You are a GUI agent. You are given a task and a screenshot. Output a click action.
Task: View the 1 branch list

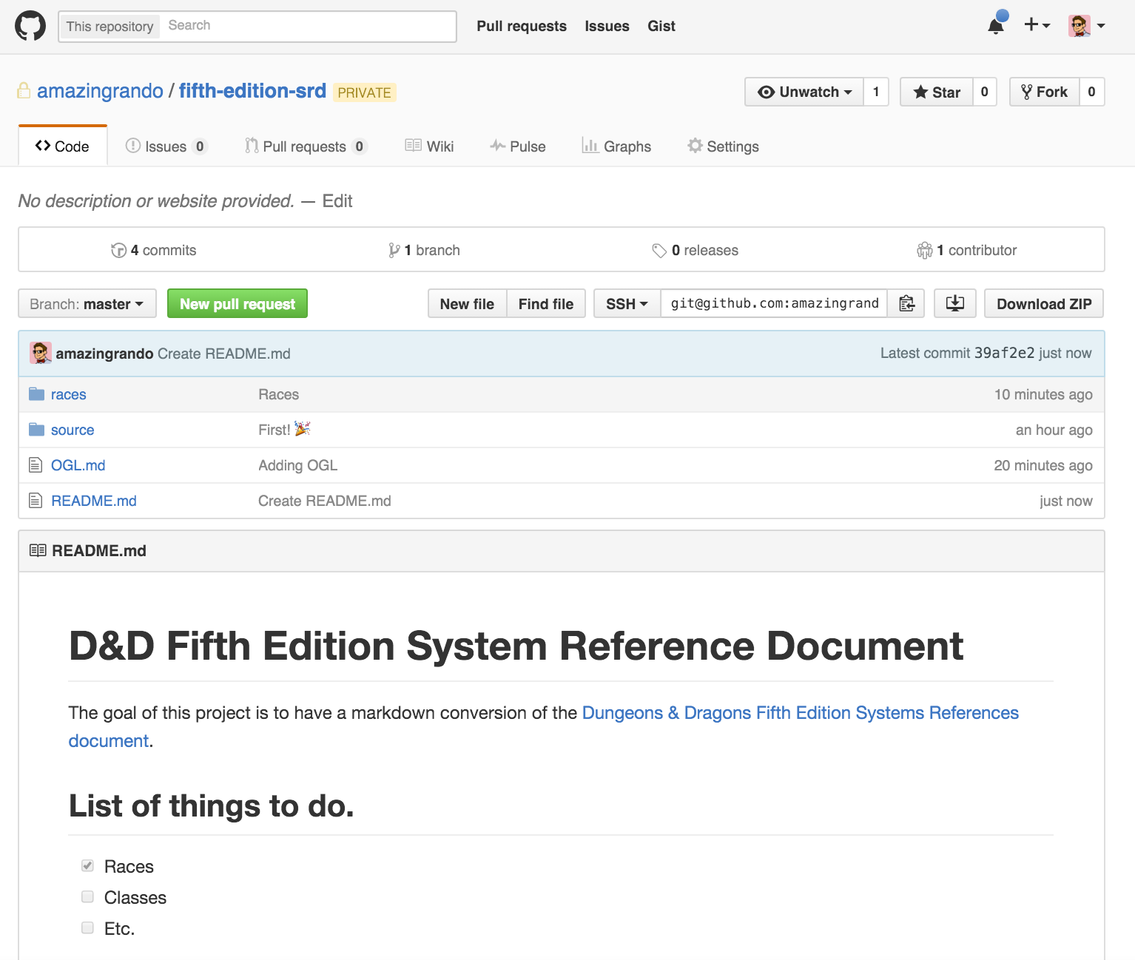tap(424, 250)
